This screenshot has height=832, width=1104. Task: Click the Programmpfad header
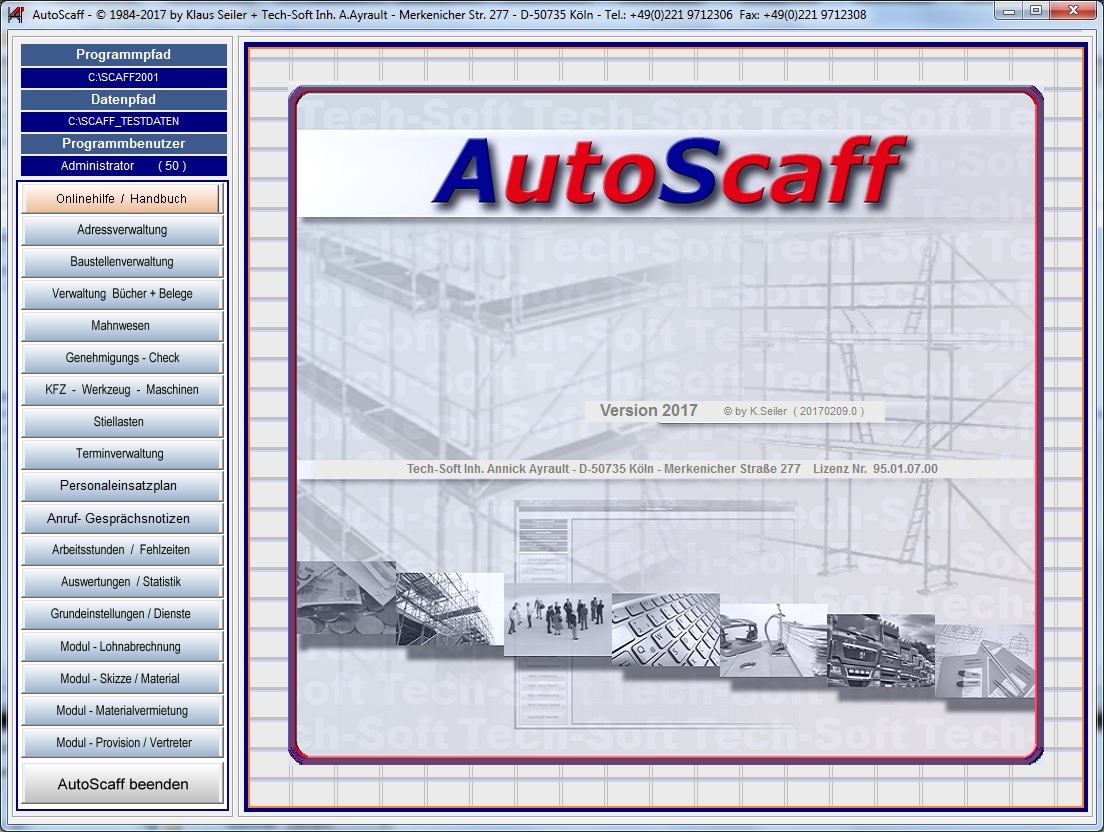pyautogui.click(x=123, y=55)
